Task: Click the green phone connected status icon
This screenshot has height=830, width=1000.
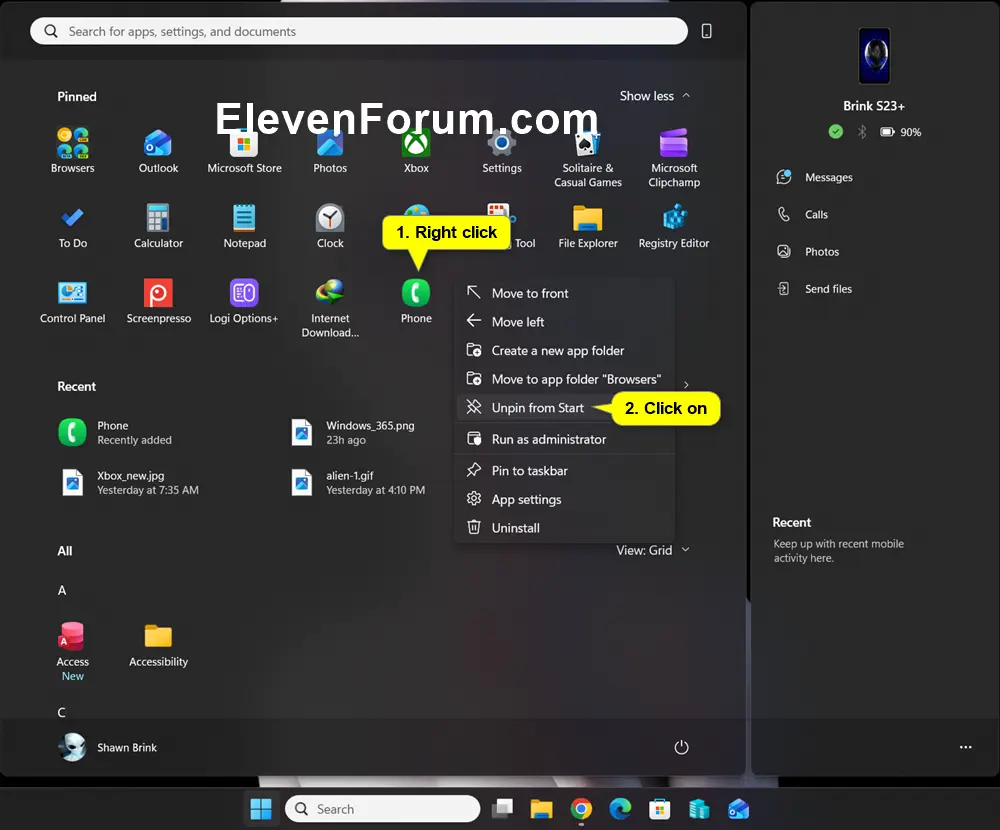Action: coord(835,131)
